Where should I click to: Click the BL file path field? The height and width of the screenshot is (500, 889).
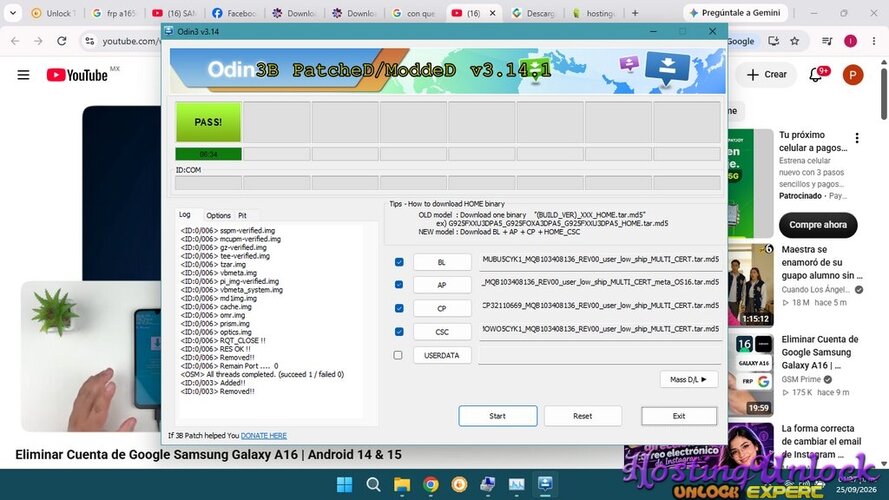[x=600, y=260]
